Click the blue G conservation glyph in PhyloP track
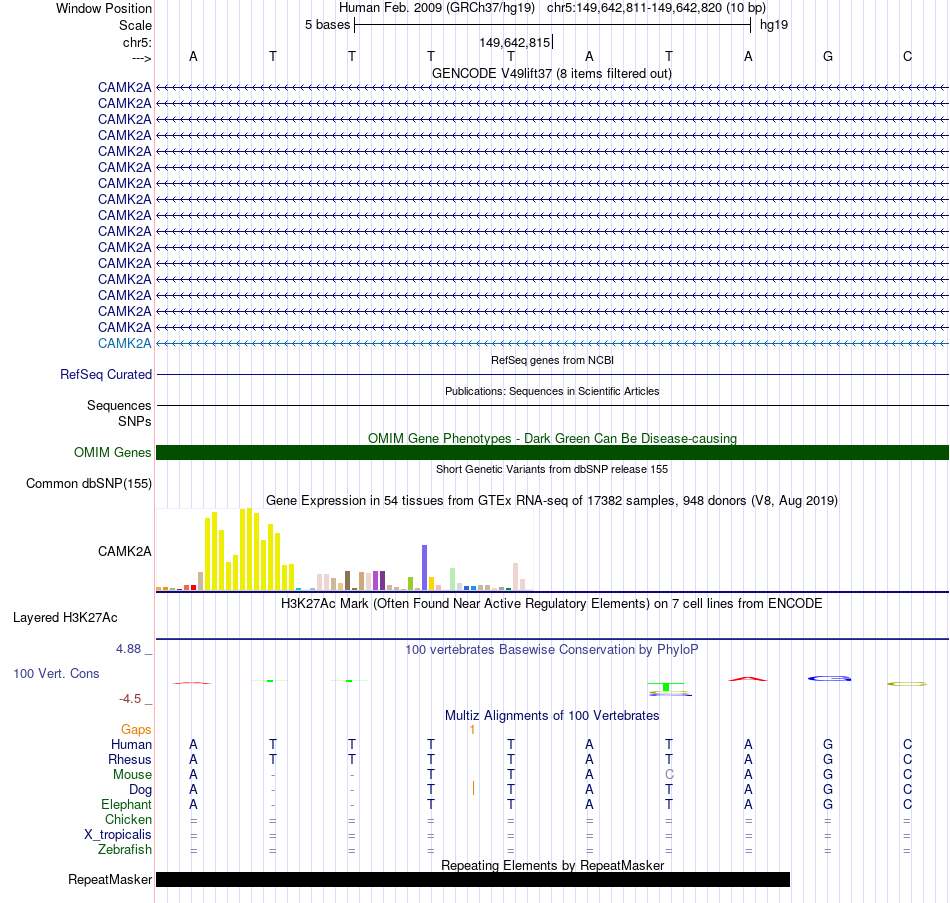The image size is (950, 903). [x=829, y=678]
